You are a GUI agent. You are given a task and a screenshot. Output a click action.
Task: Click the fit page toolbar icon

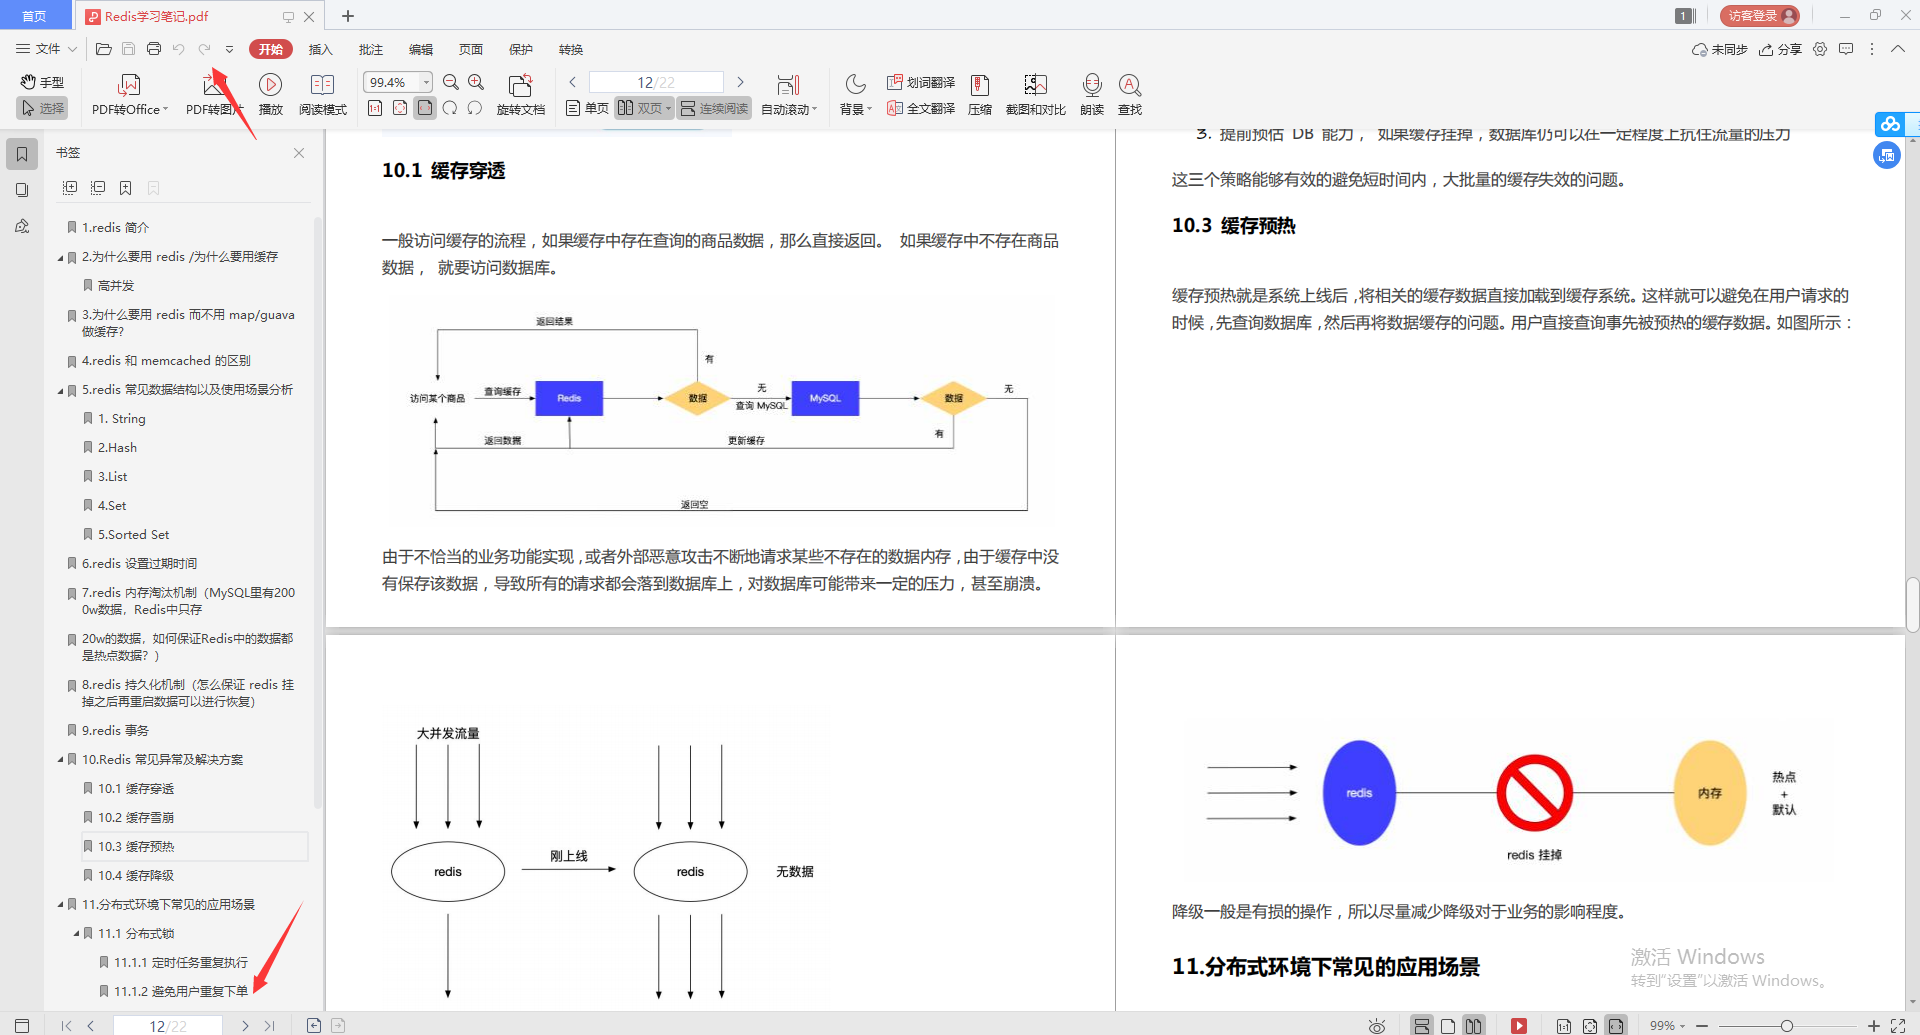click(x=400, y=108)
